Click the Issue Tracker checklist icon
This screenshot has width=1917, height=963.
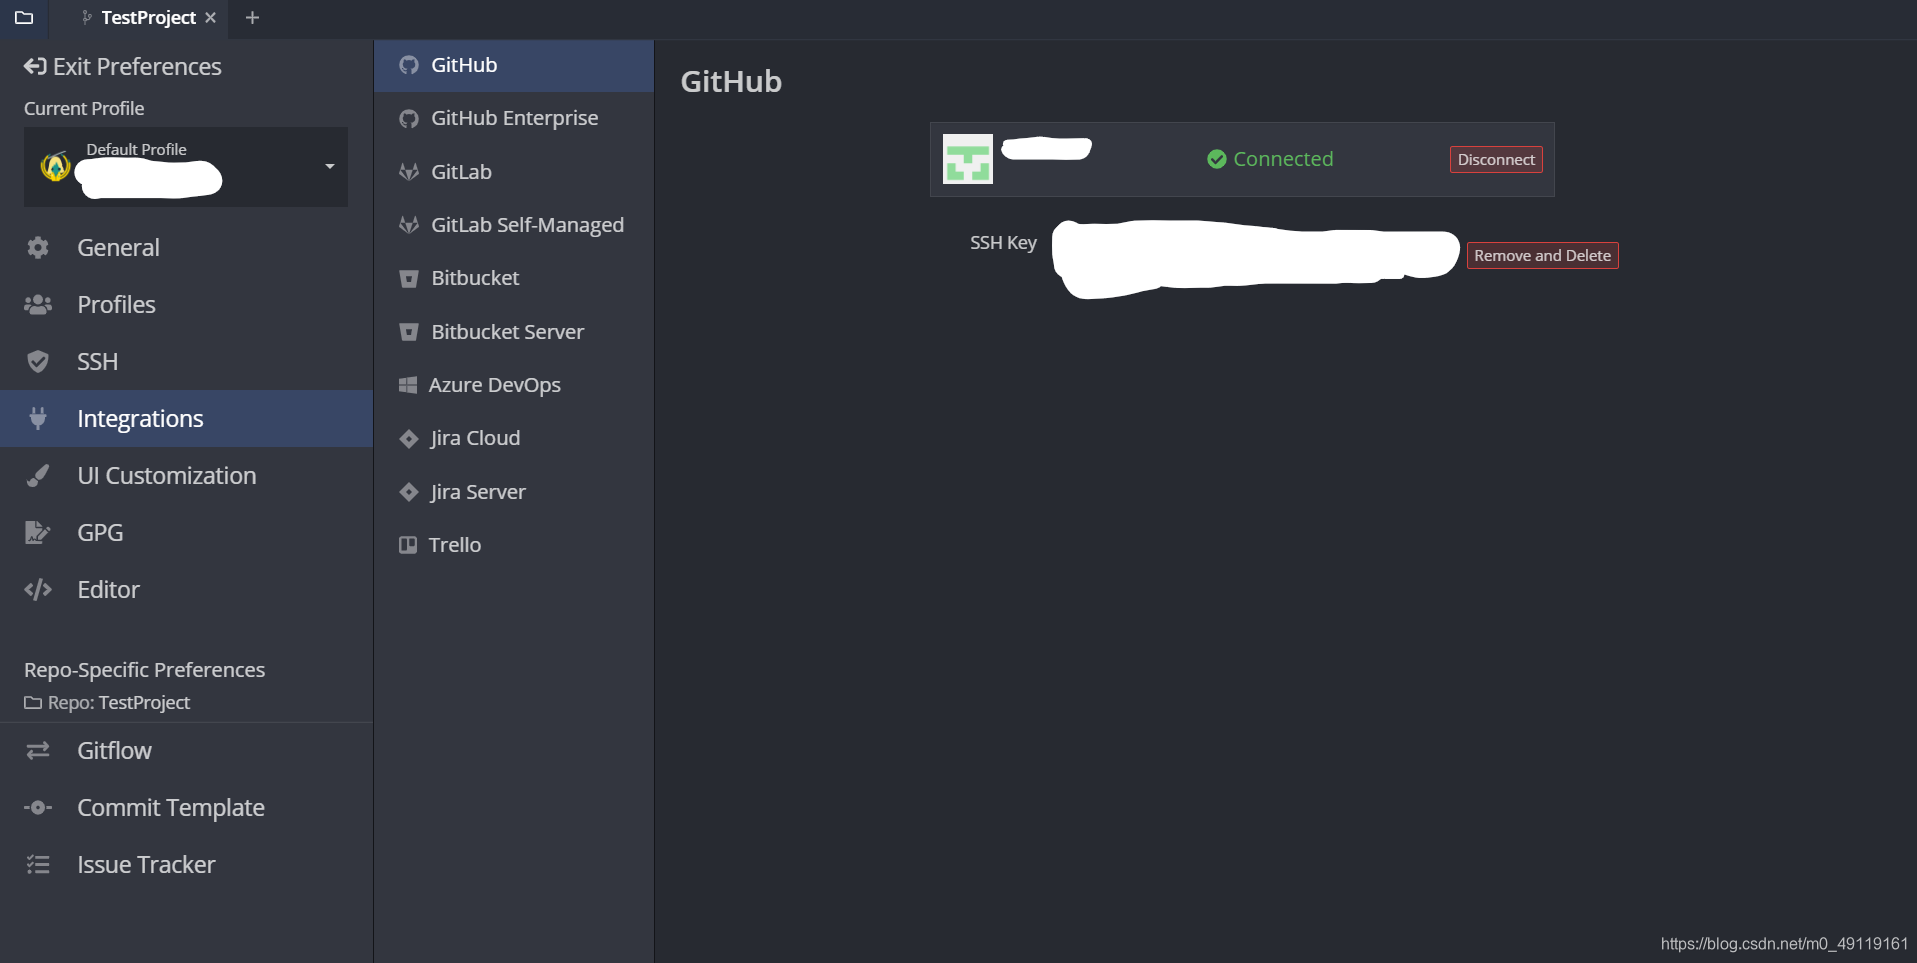coord(38,865)
